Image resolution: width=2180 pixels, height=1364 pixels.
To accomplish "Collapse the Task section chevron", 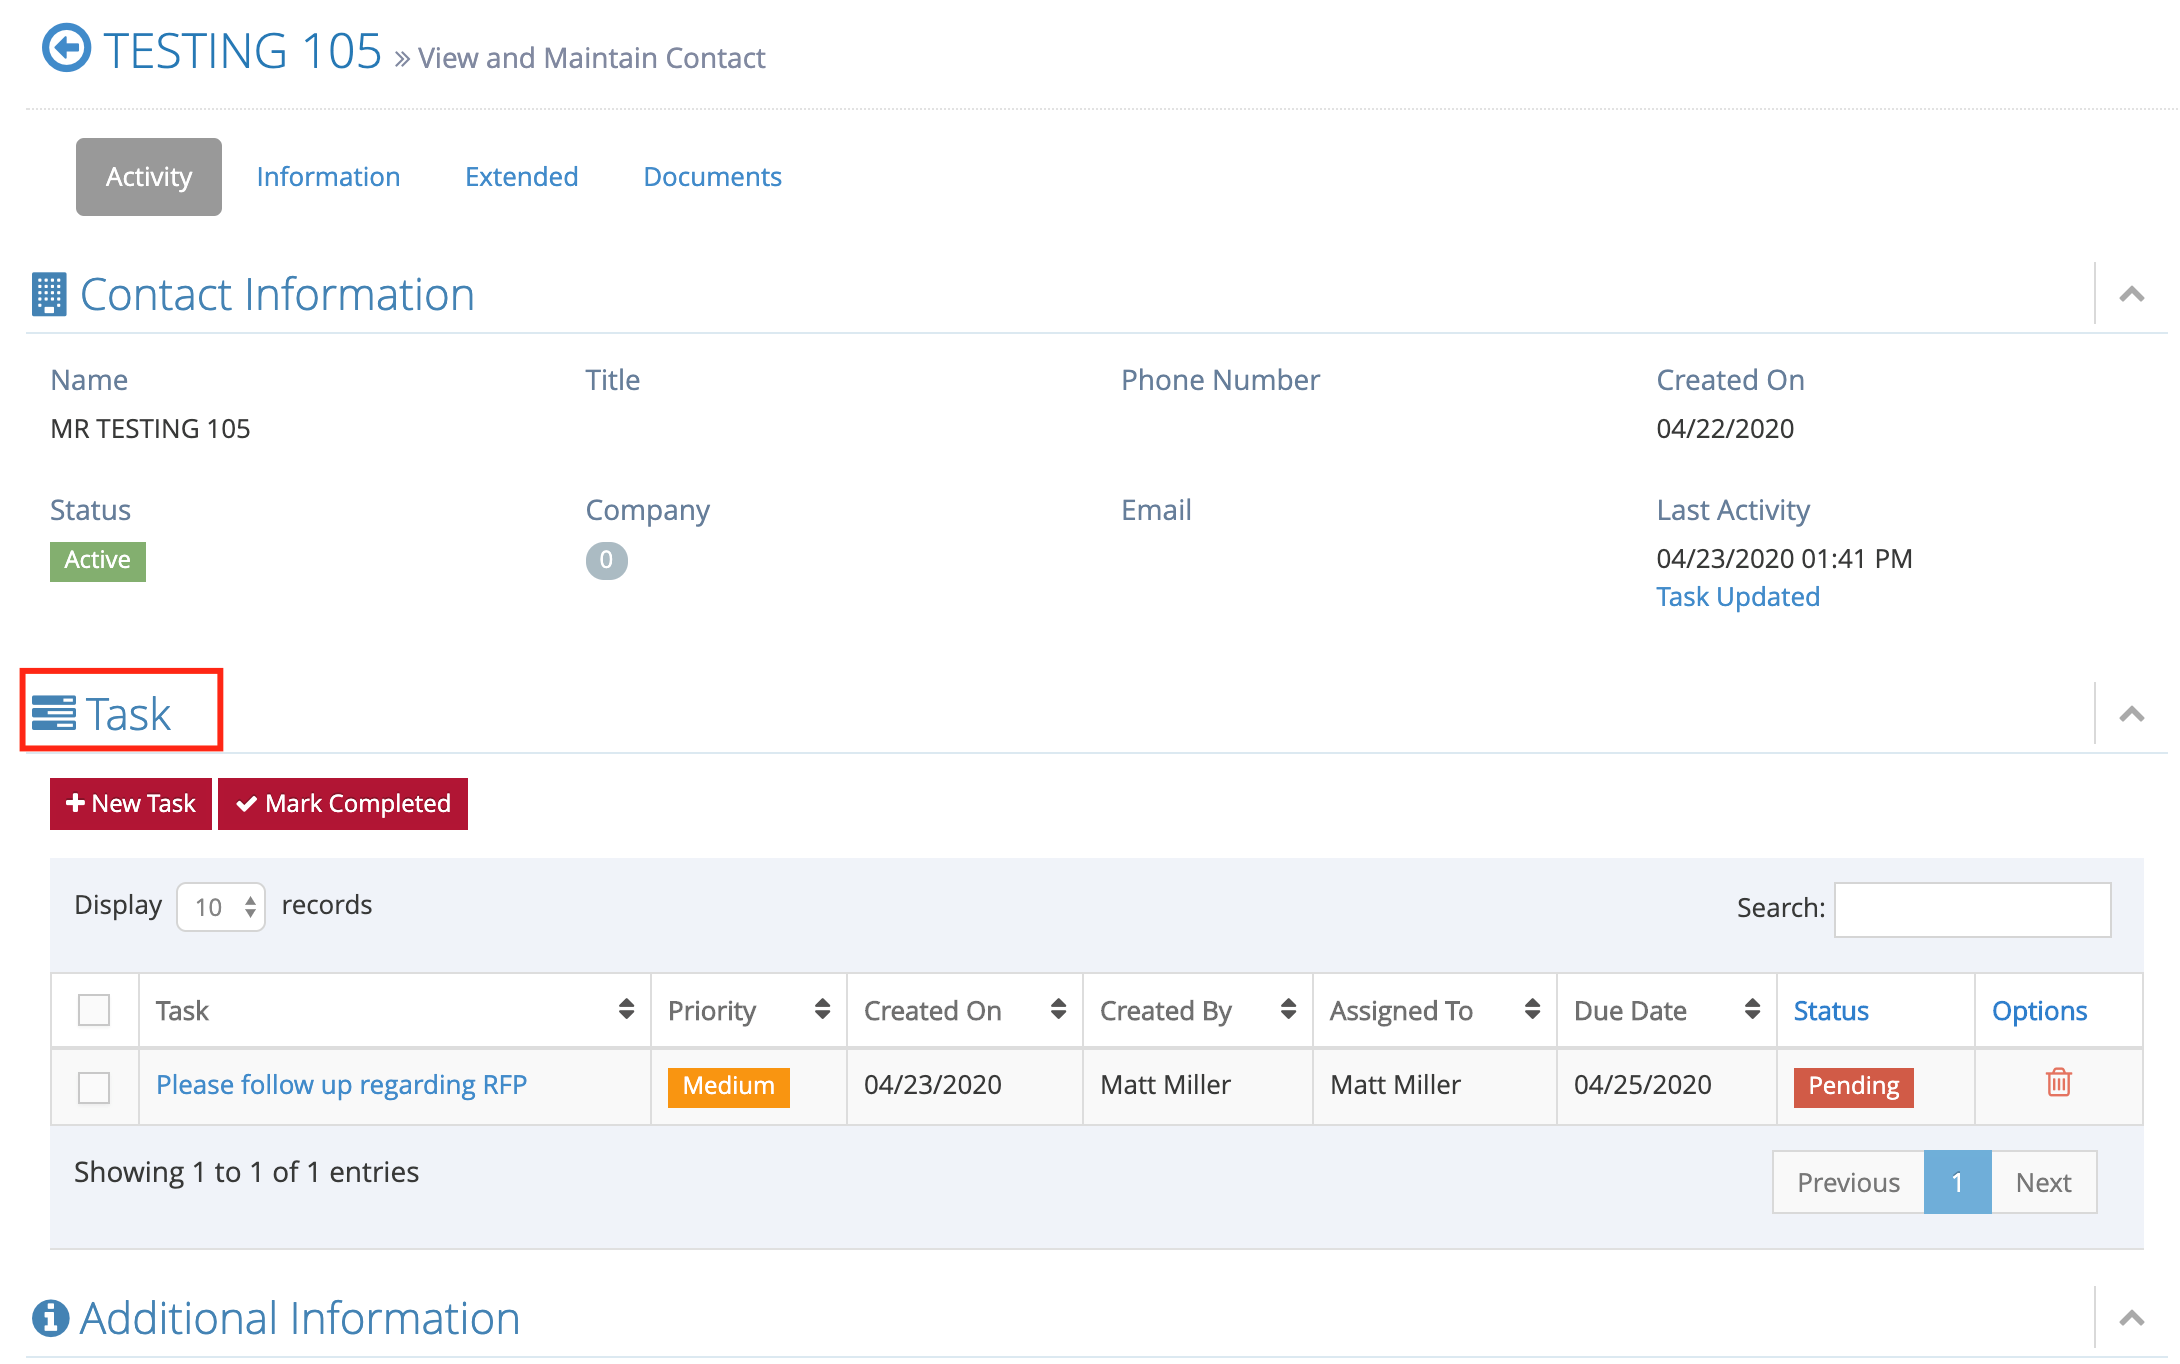I will pyautogui.click(x=2131, y=714).
